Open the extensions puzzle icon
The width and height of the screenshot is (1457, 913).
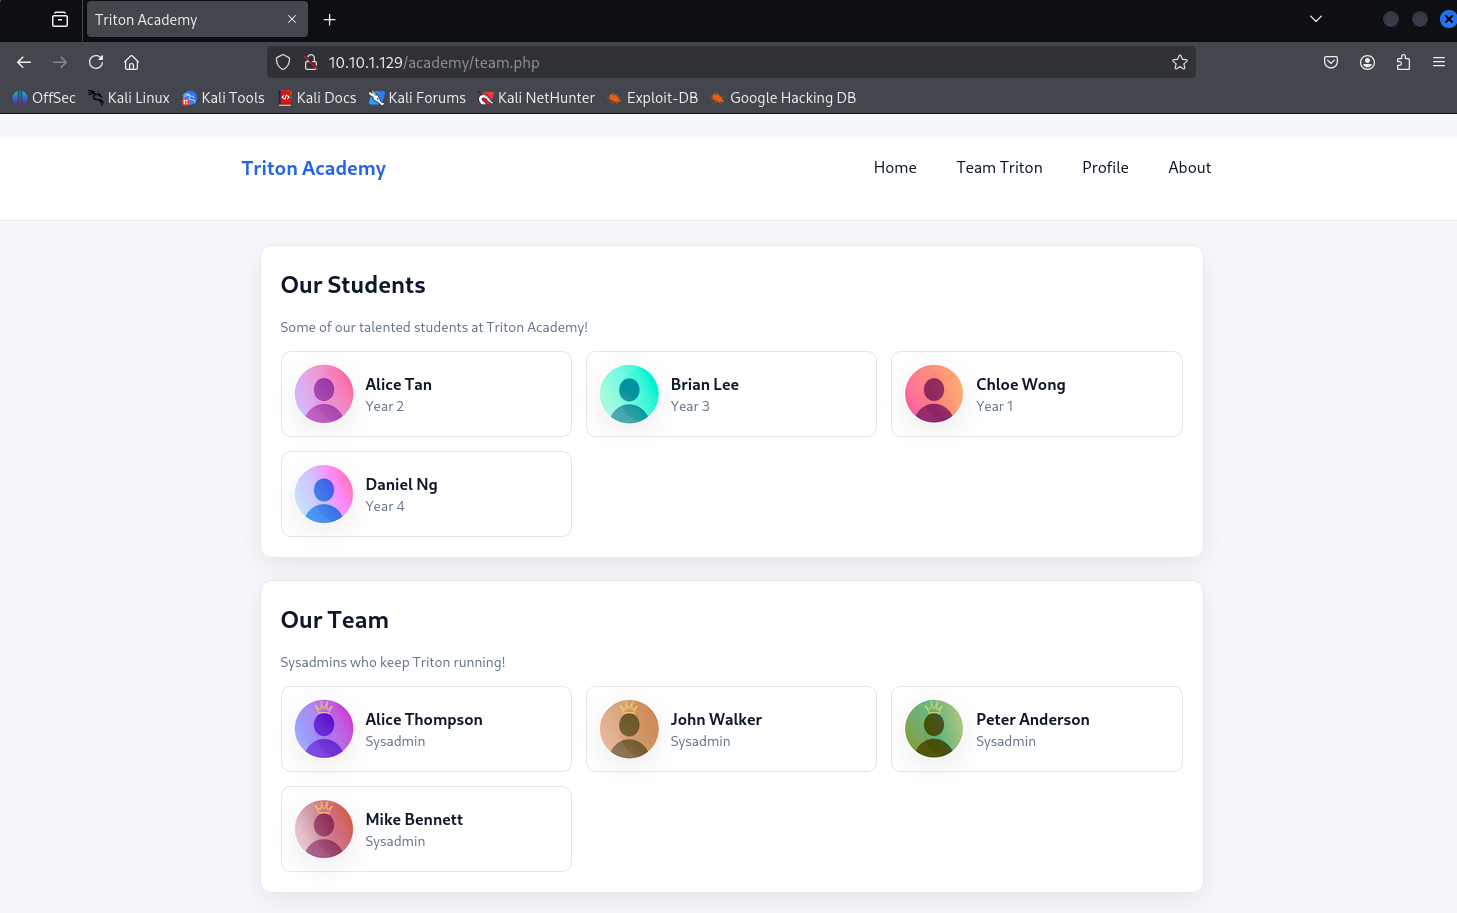[1403, 62]
